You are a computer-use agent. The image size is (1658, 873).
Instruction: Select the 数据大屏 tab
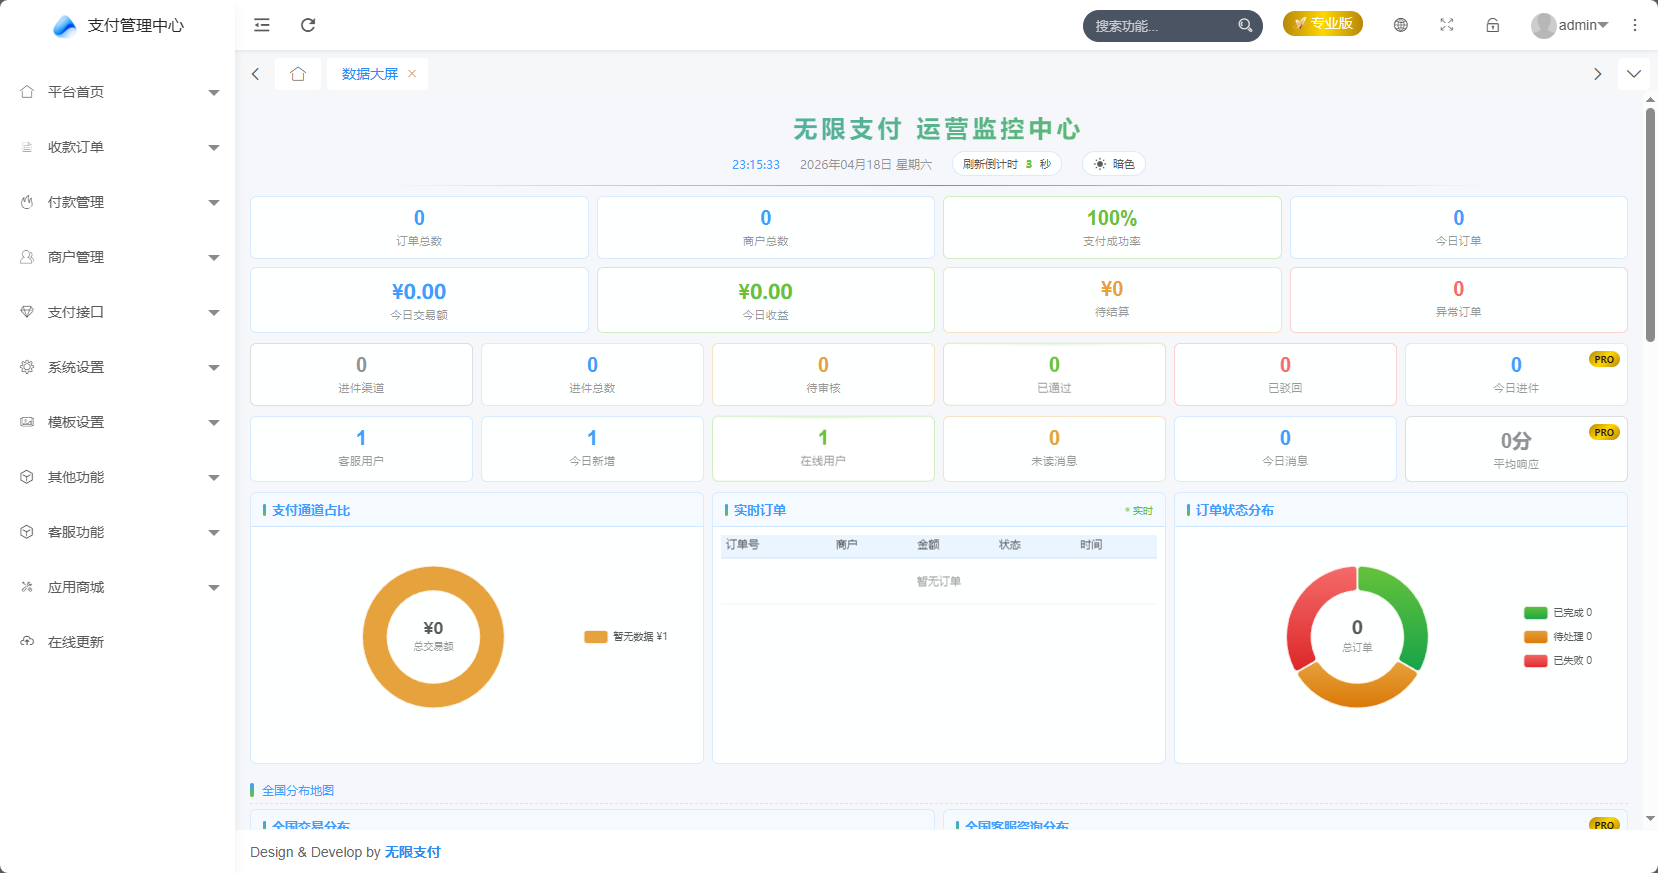[x=370, y=74]
